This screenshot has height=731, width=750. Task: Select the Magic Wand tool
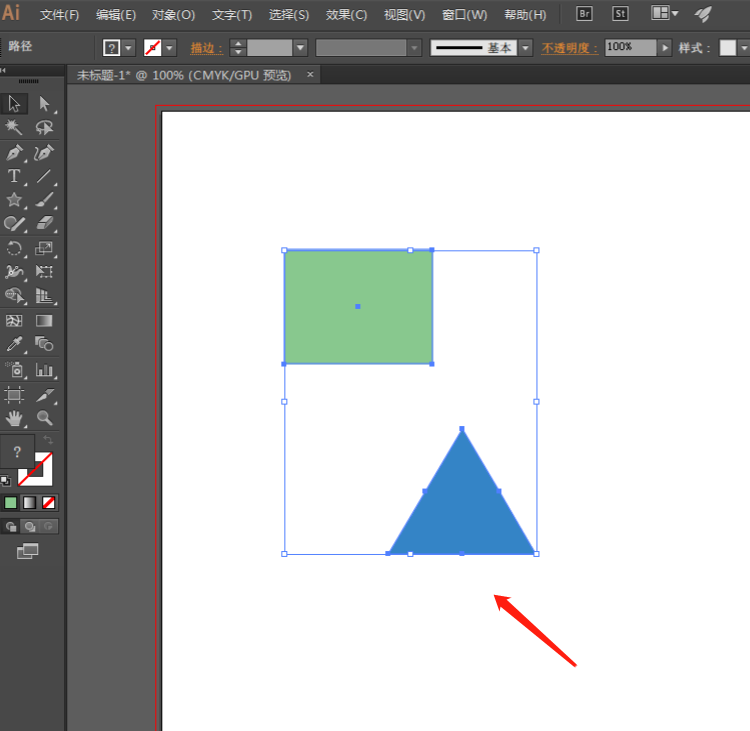[14, 128]
